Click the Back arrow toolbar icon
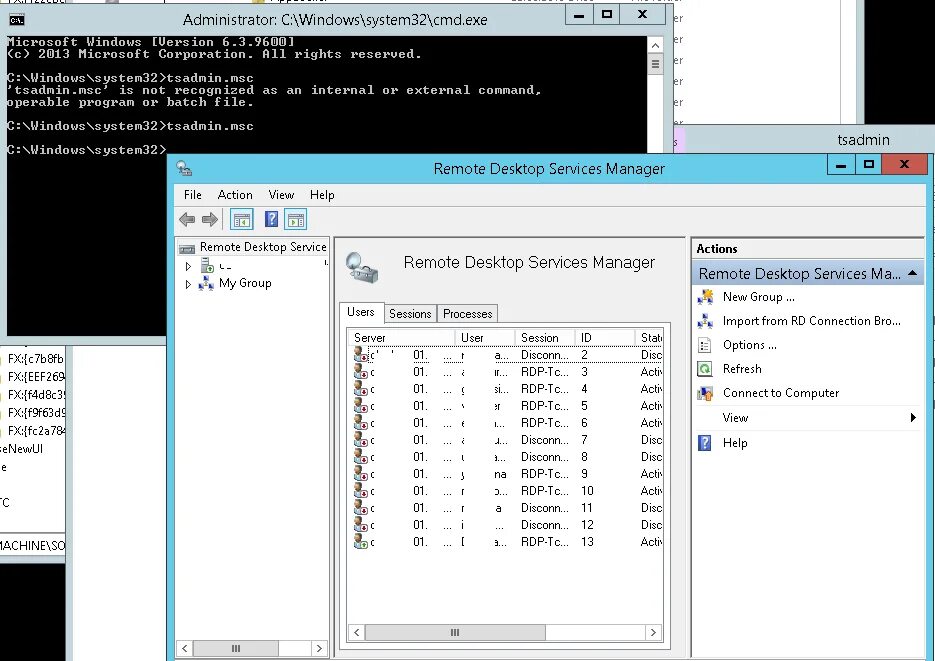This screenshot has width=935, height=661. pos(187,219)
